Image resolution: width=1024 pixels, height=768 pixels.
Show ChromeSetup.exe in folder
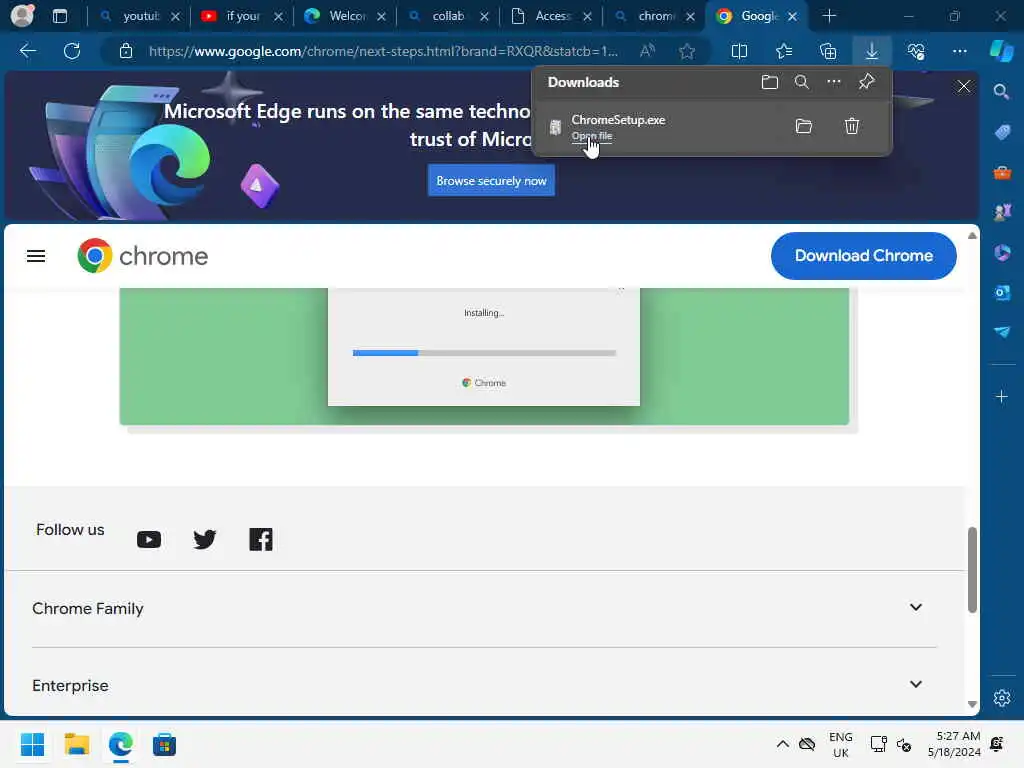click(804, 126)
